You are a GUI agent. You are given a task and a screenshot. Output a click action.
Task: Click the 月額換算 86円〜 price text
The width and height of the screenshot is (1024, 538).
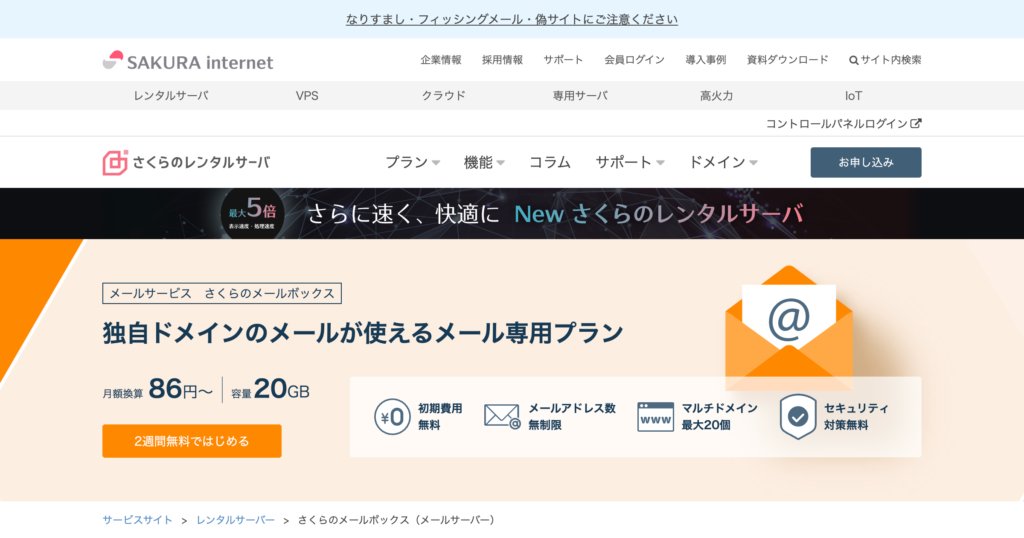coord(157,389)
